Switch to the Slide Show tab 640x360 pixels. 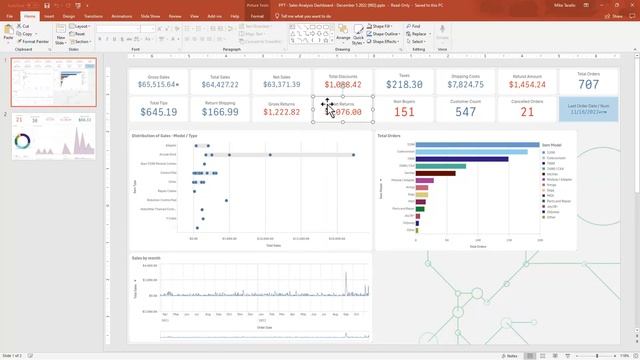150,16
